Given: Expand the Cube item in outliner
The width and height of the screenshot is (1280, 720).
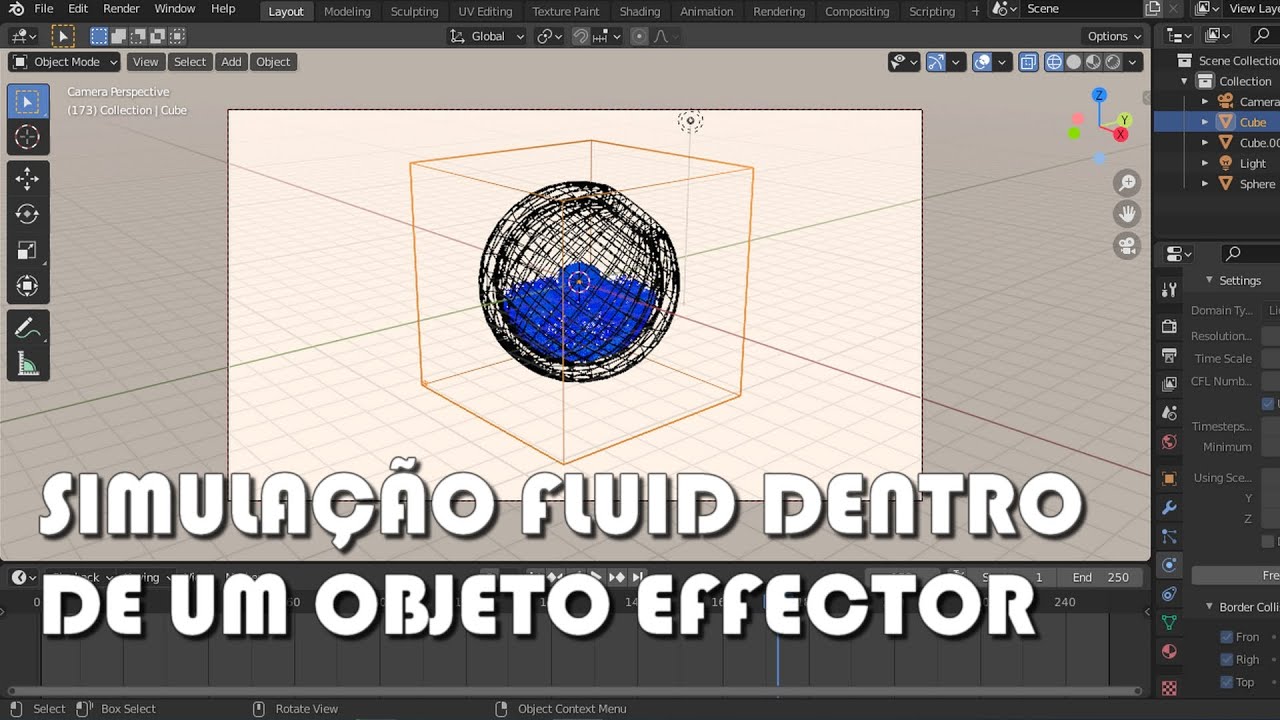Looking at the screenshot, I should tap(1205, 122).
